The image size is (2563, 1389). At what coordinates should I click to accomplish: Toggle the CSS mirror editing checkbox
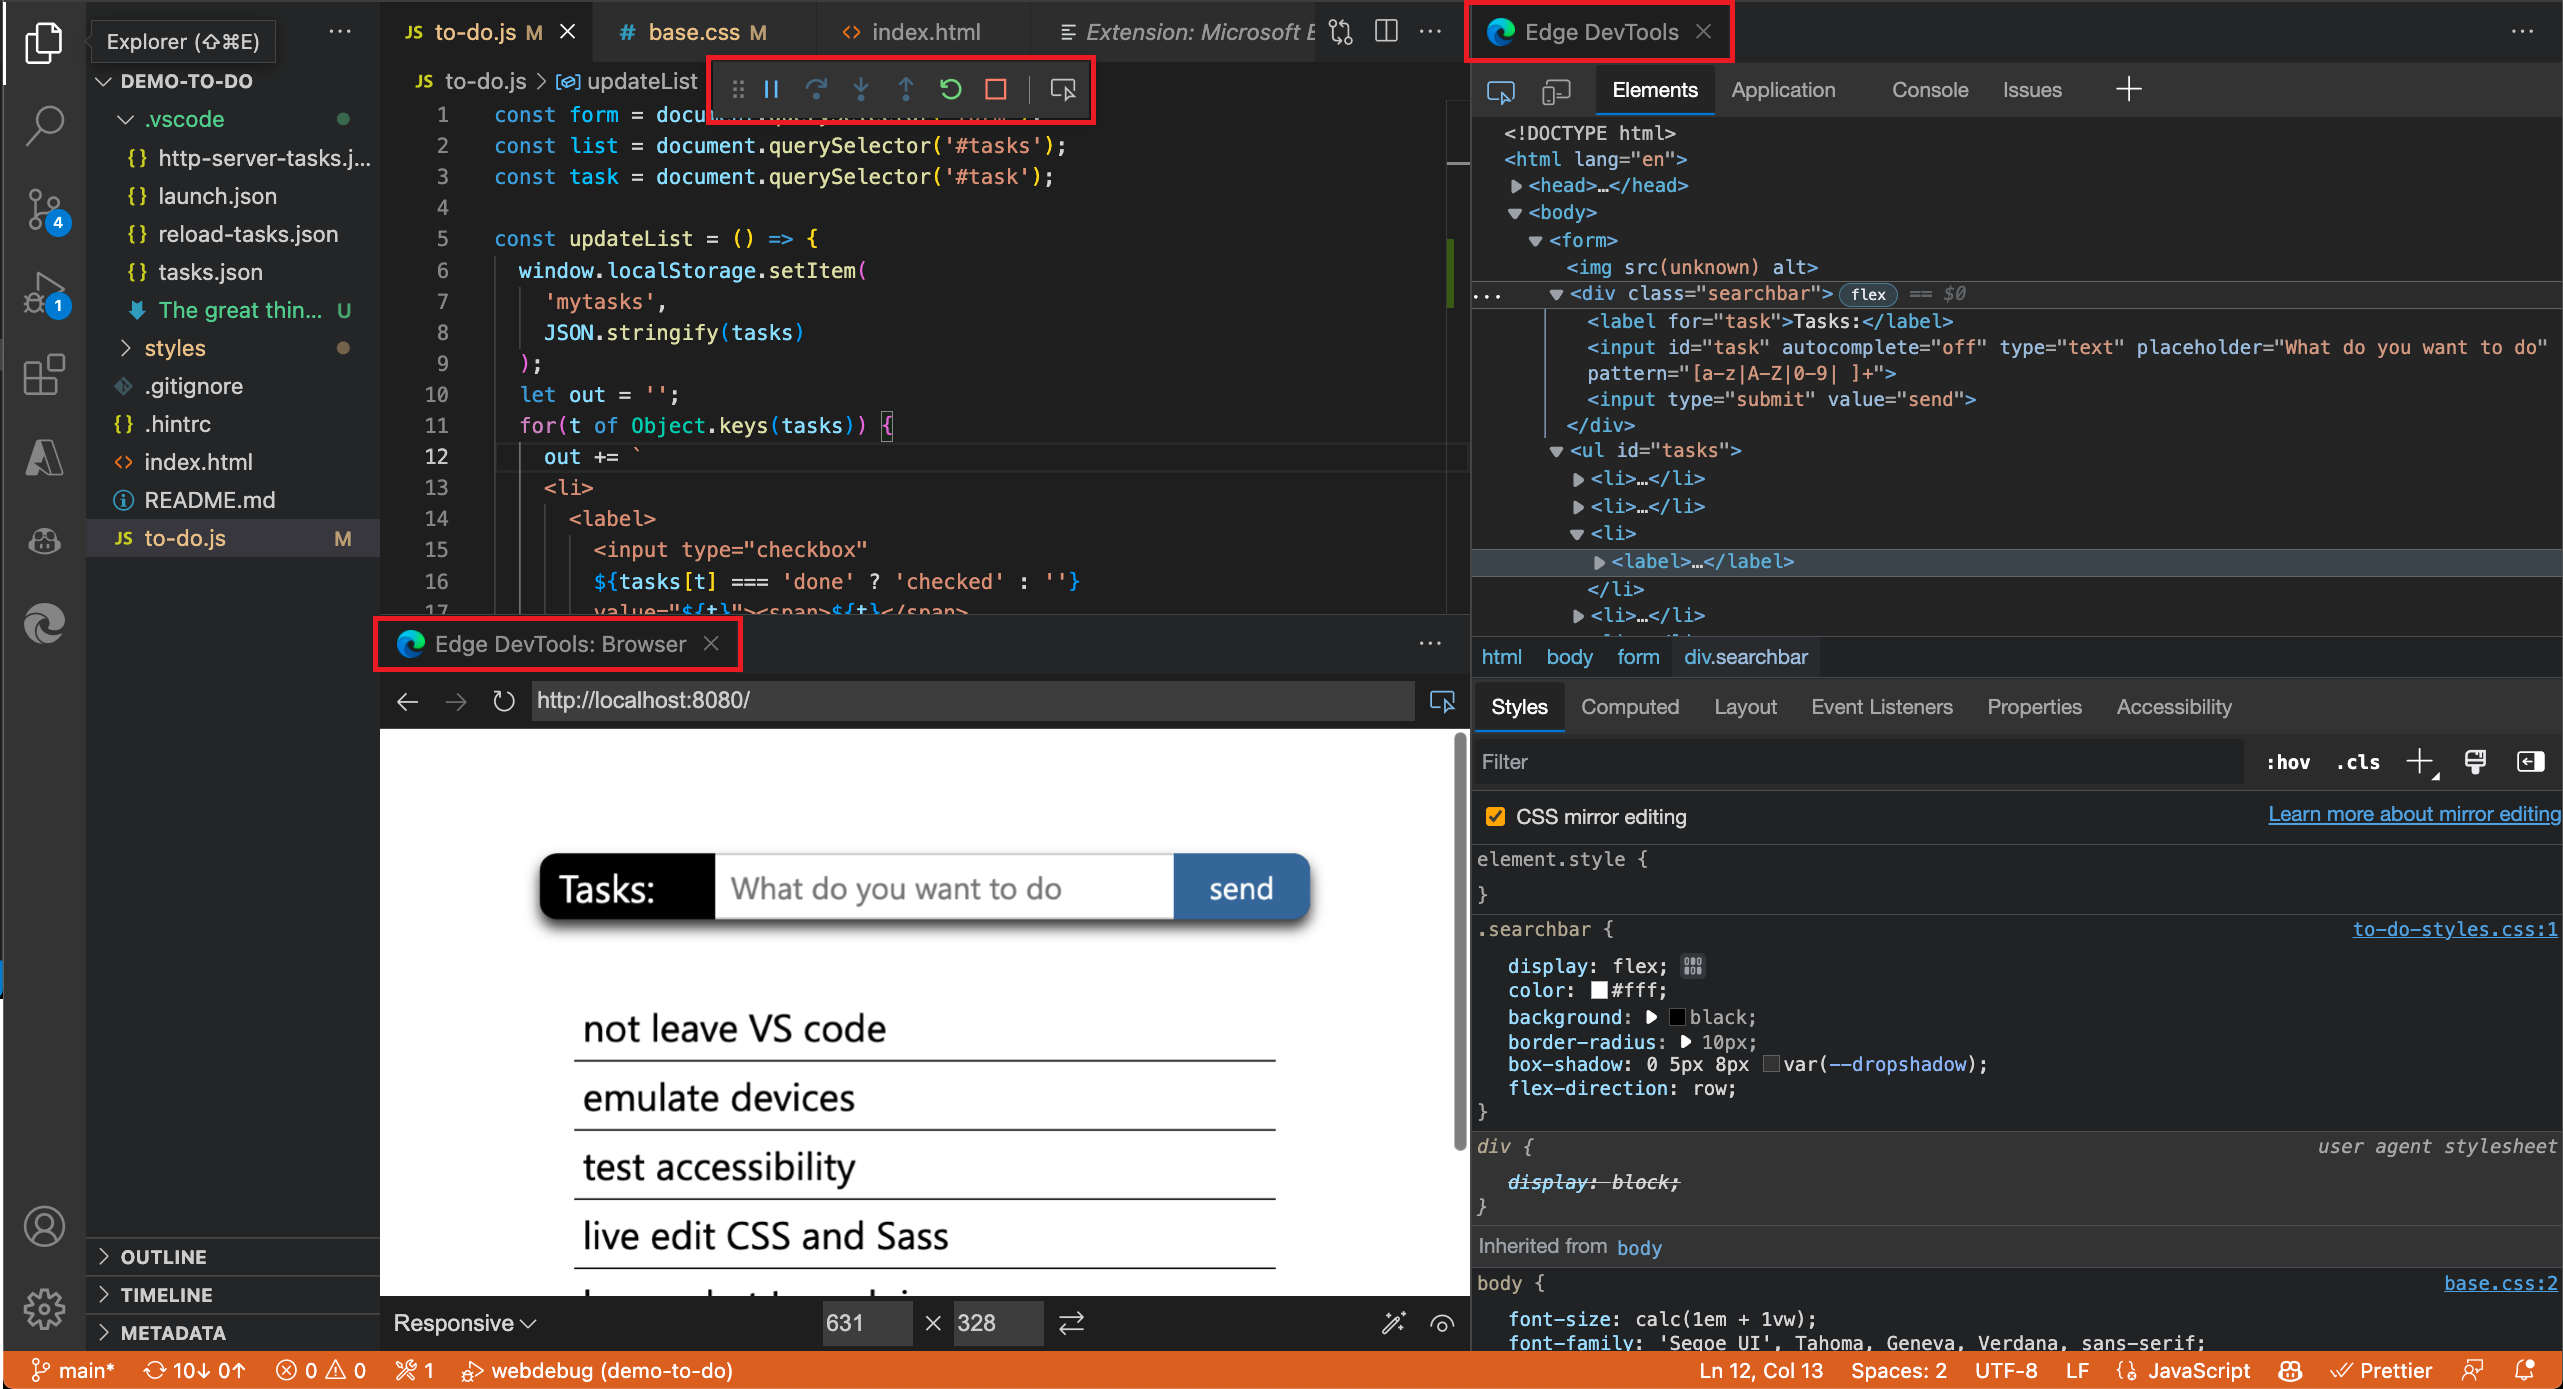click(1496, 816)
